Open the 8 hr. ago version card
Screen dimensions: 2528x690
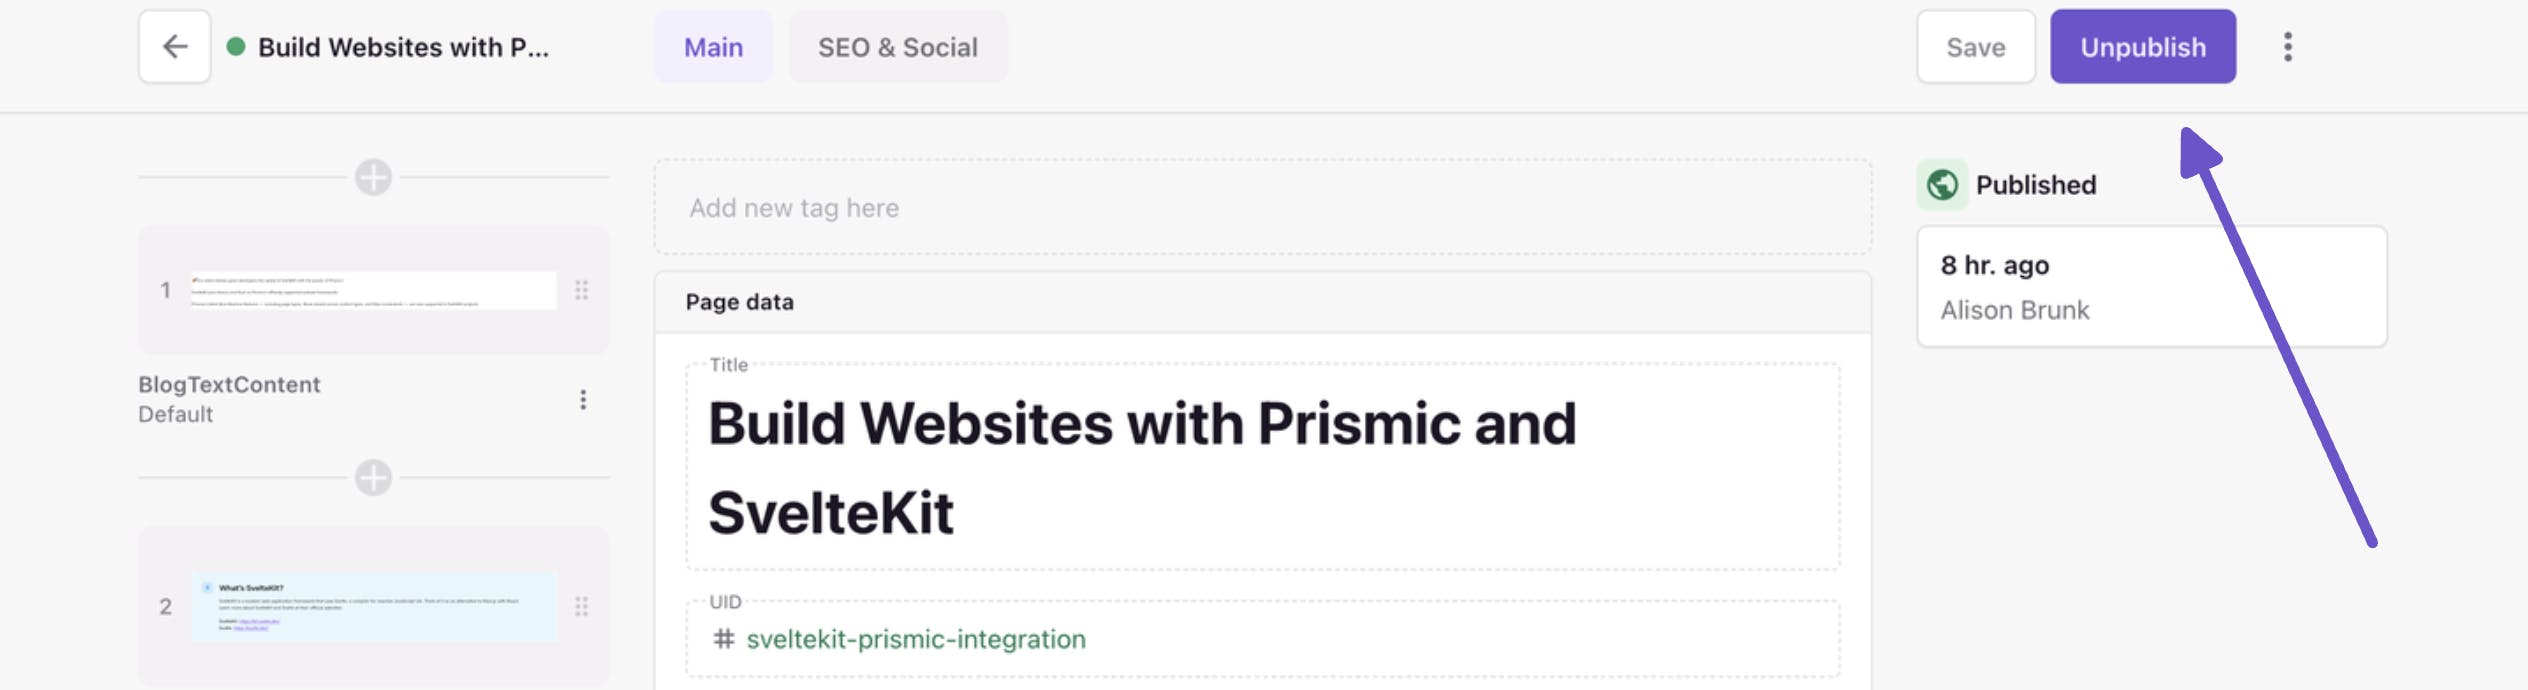click(2151, 287)
